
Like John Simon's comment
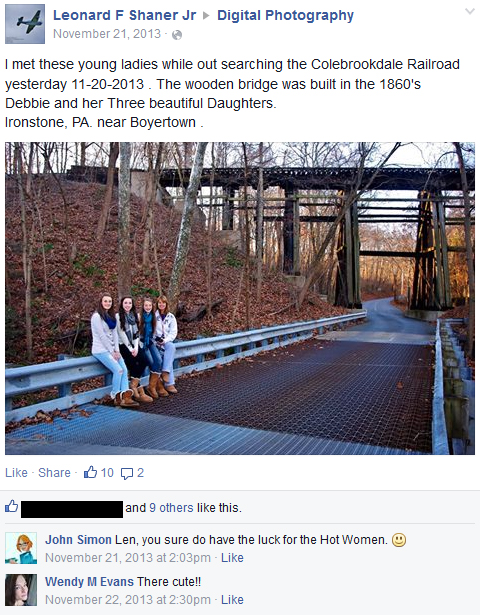232,558
